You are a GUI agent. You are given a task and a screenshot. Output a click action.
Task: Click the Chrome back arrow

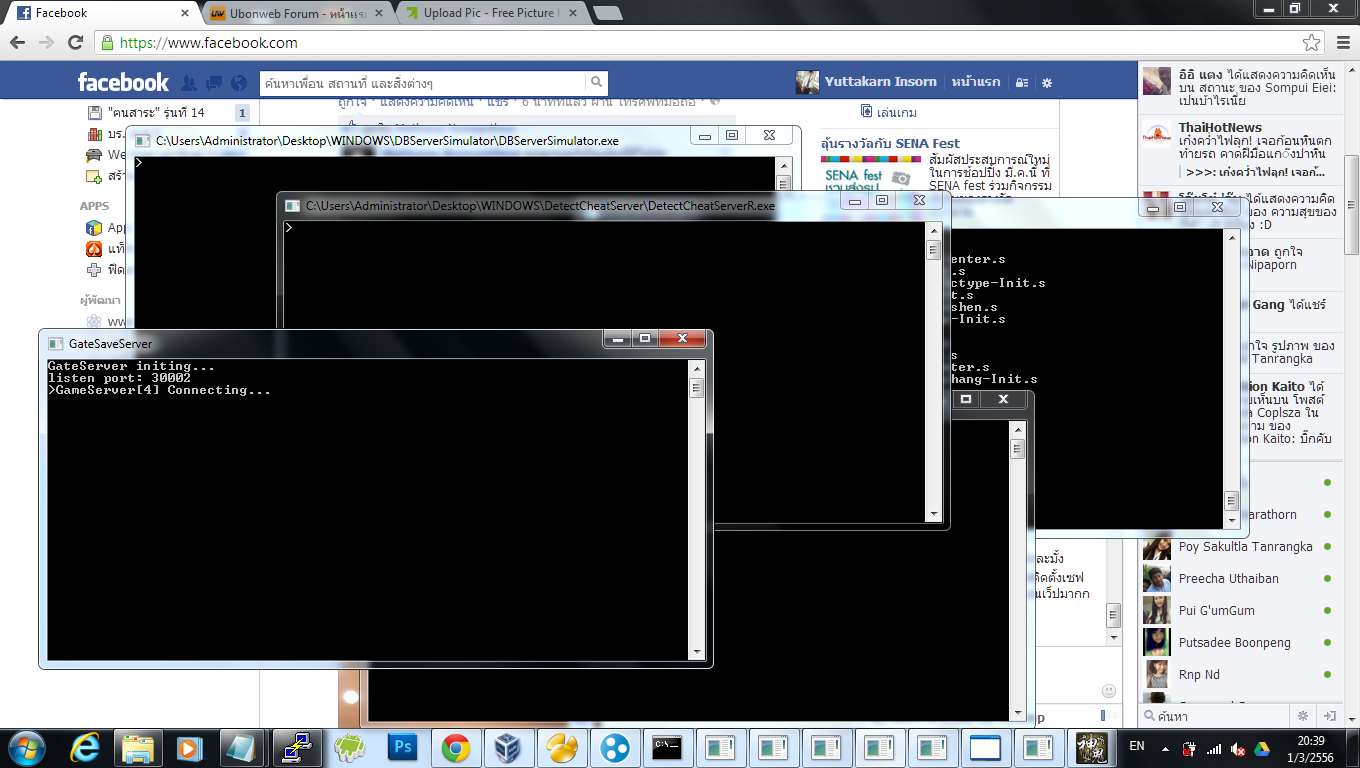[18, 43]
